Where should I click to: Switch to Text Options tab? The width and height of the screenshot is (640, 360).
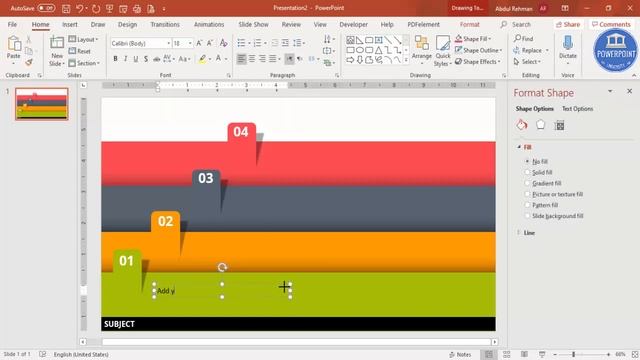click(577, 109)
